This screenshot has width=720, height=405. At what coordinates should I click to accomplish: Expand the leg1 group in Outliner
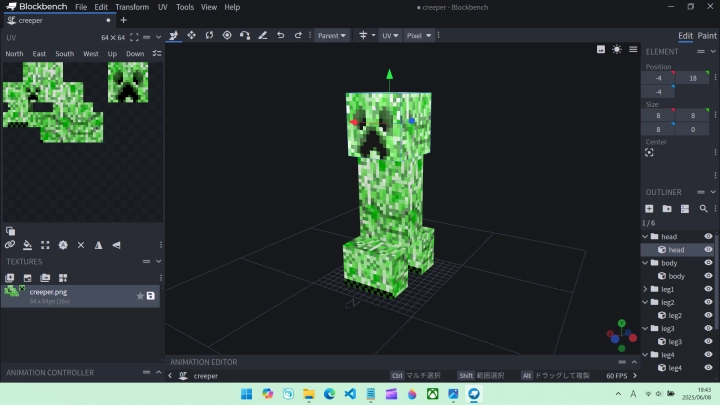pos(645,289)
